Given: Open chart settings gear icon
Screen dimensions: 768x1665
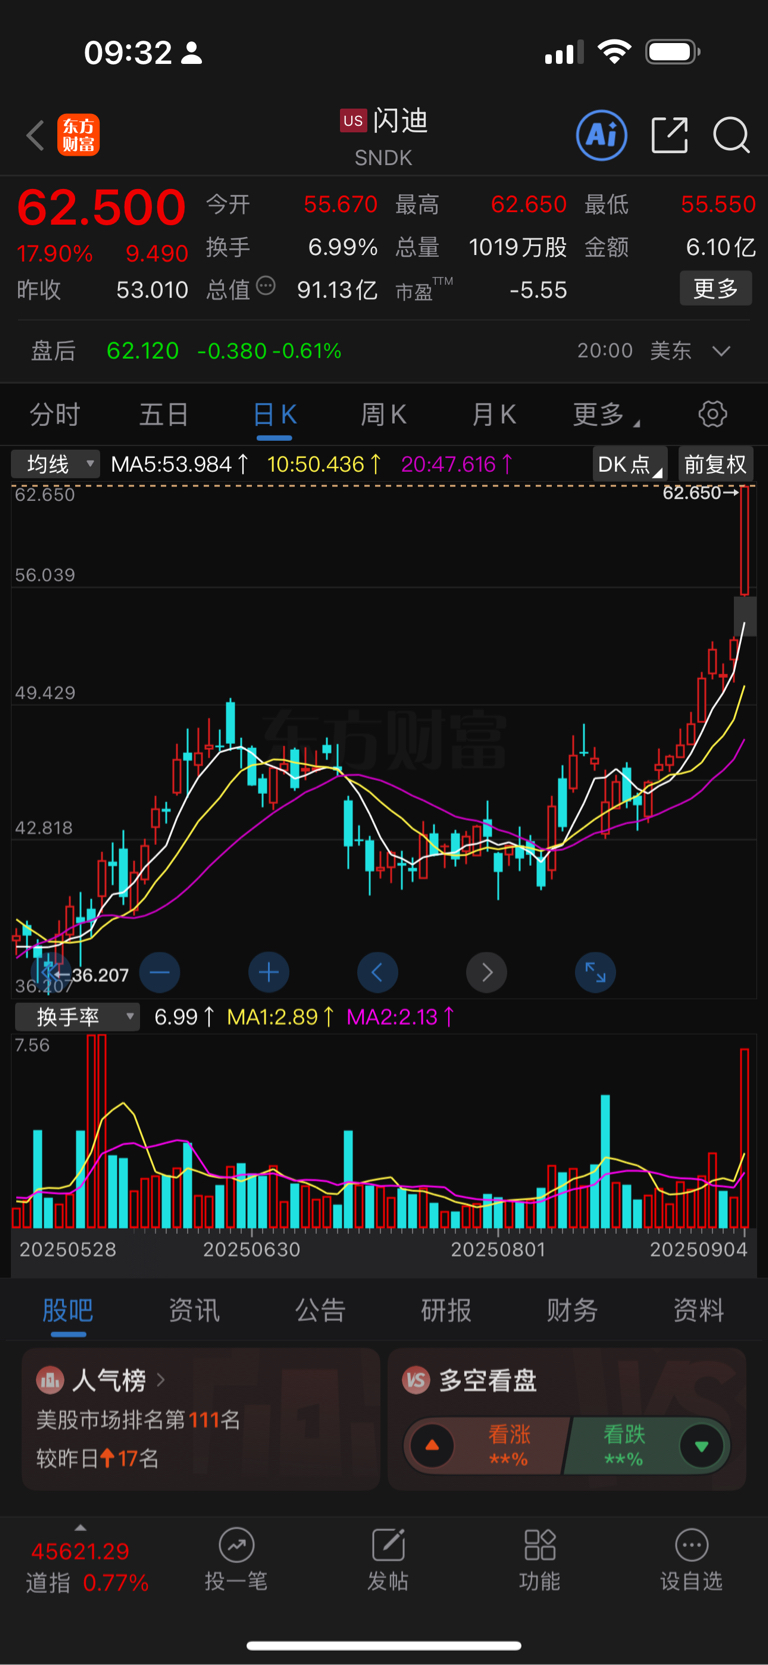Looking at the screenshot, I should [x=712, y=414].
